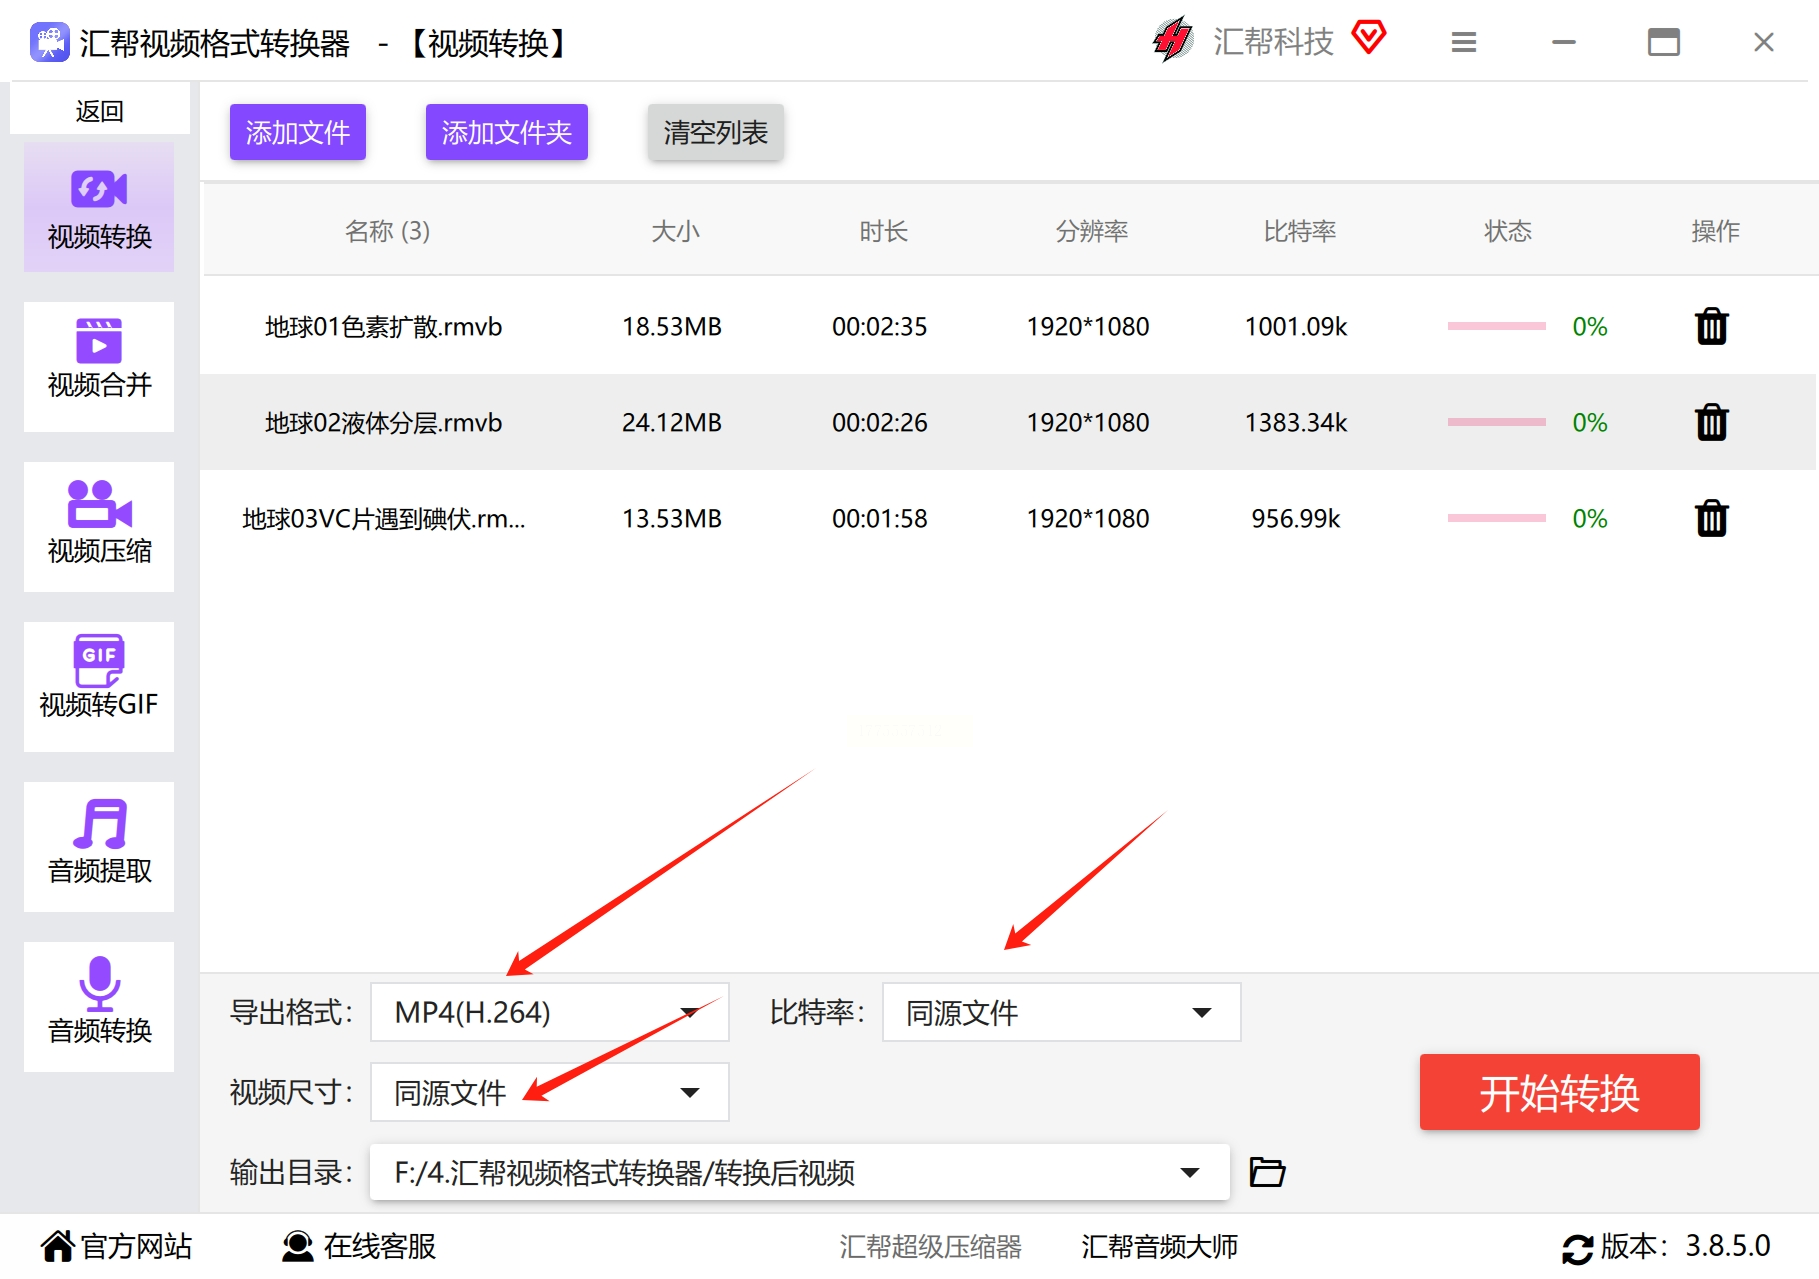Click the 版本 refresh update icon
This screenshot has height=1279, width=1819.
1577,1248
